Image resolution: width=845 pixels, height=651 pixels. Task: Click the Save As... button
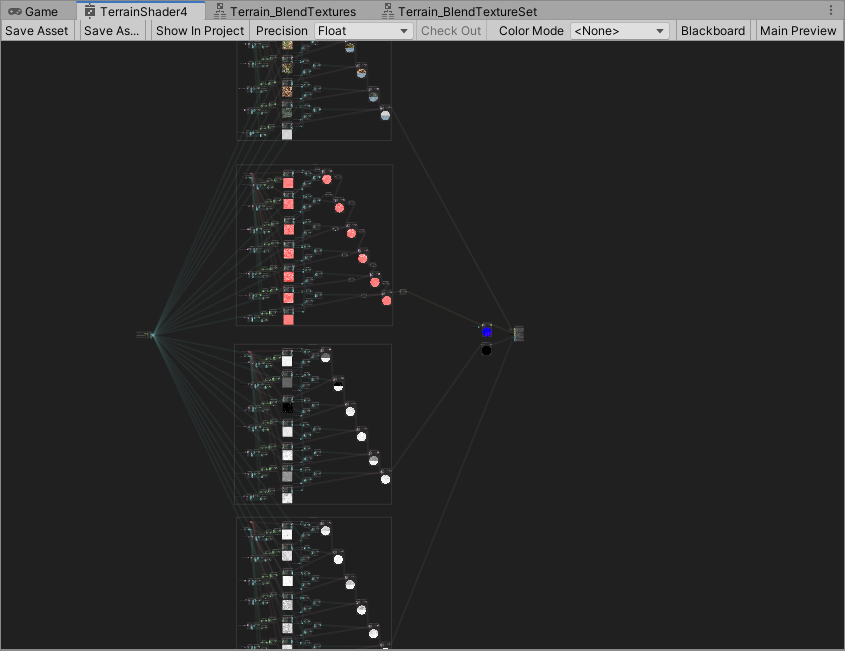click(x=112, y=31)
